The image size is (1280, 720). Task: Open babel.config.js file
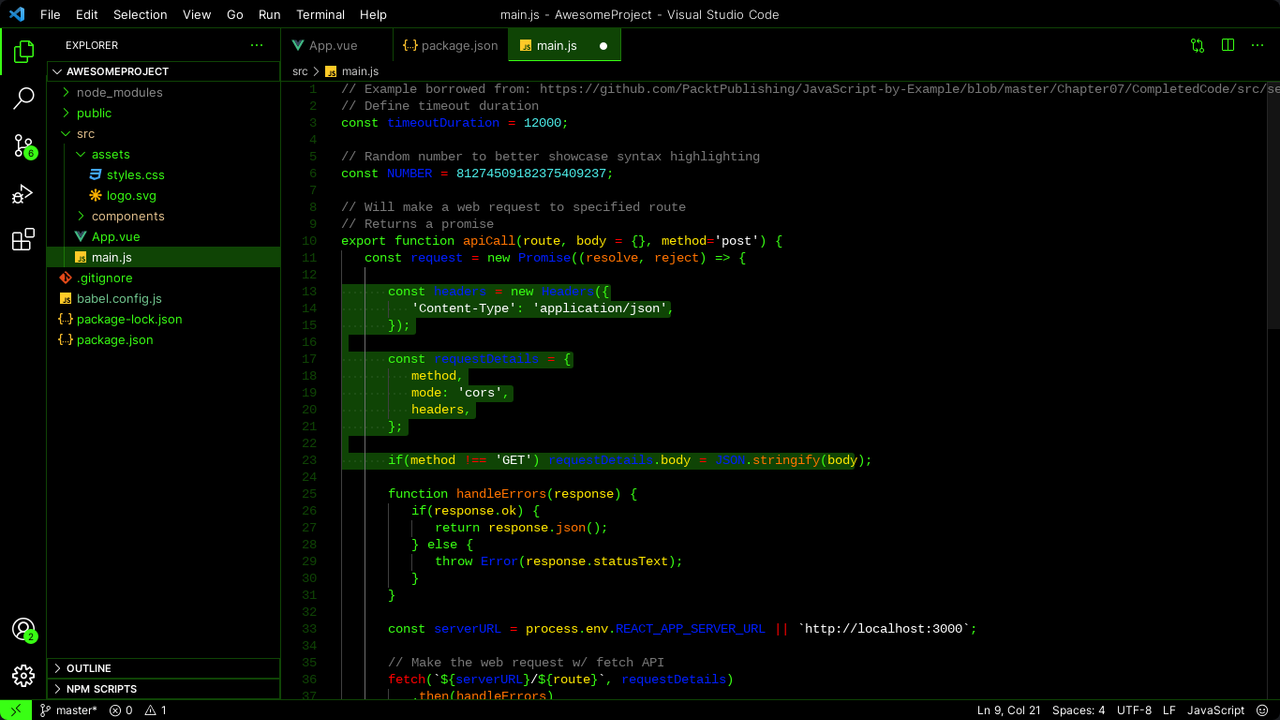coord(164,298)
